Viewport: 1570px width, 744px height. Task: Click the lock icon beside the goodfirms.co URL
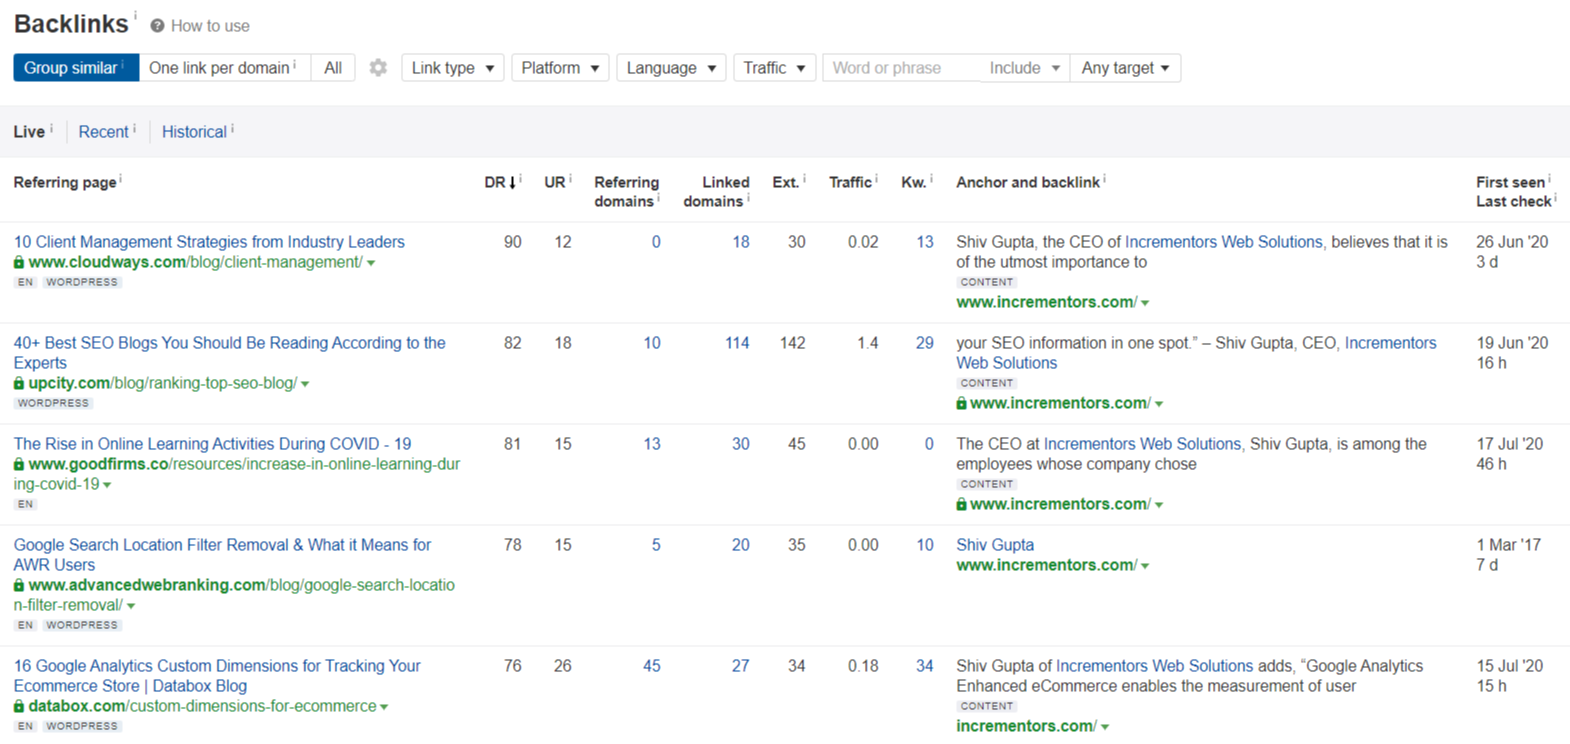click(19, 464)
